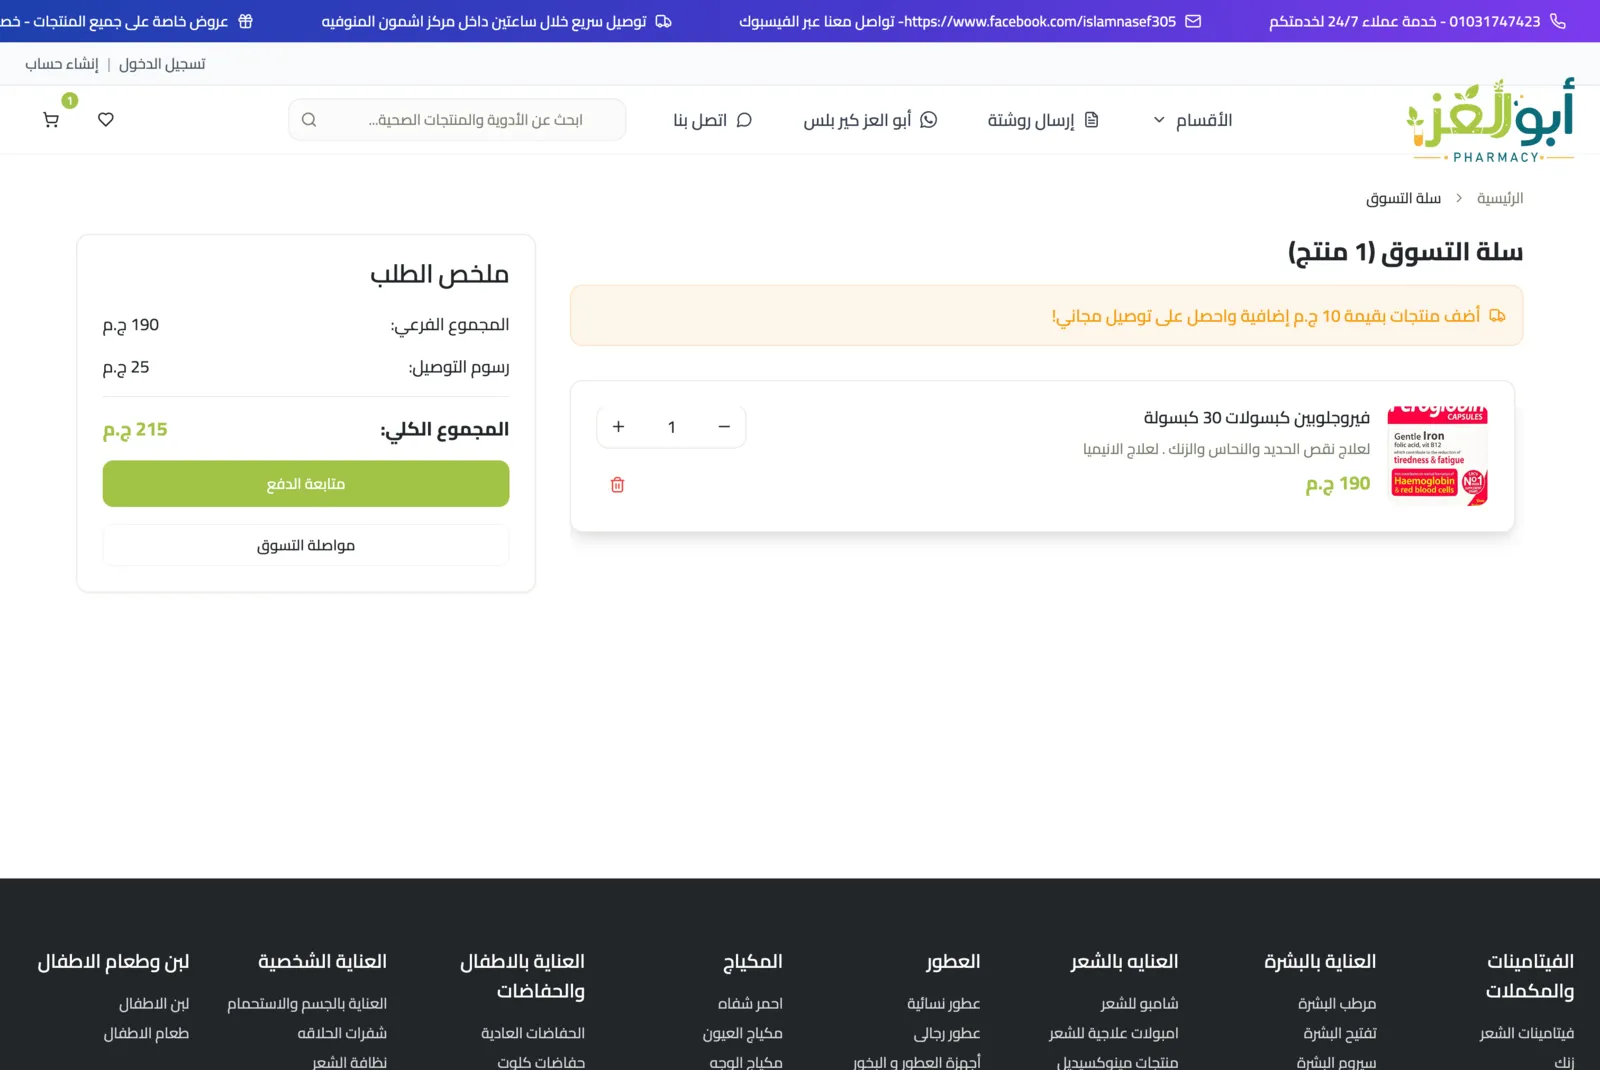This screenshot has height=1070, width=1600.
Task: Click the quantity value 1 field
Action: pos(671,427)
